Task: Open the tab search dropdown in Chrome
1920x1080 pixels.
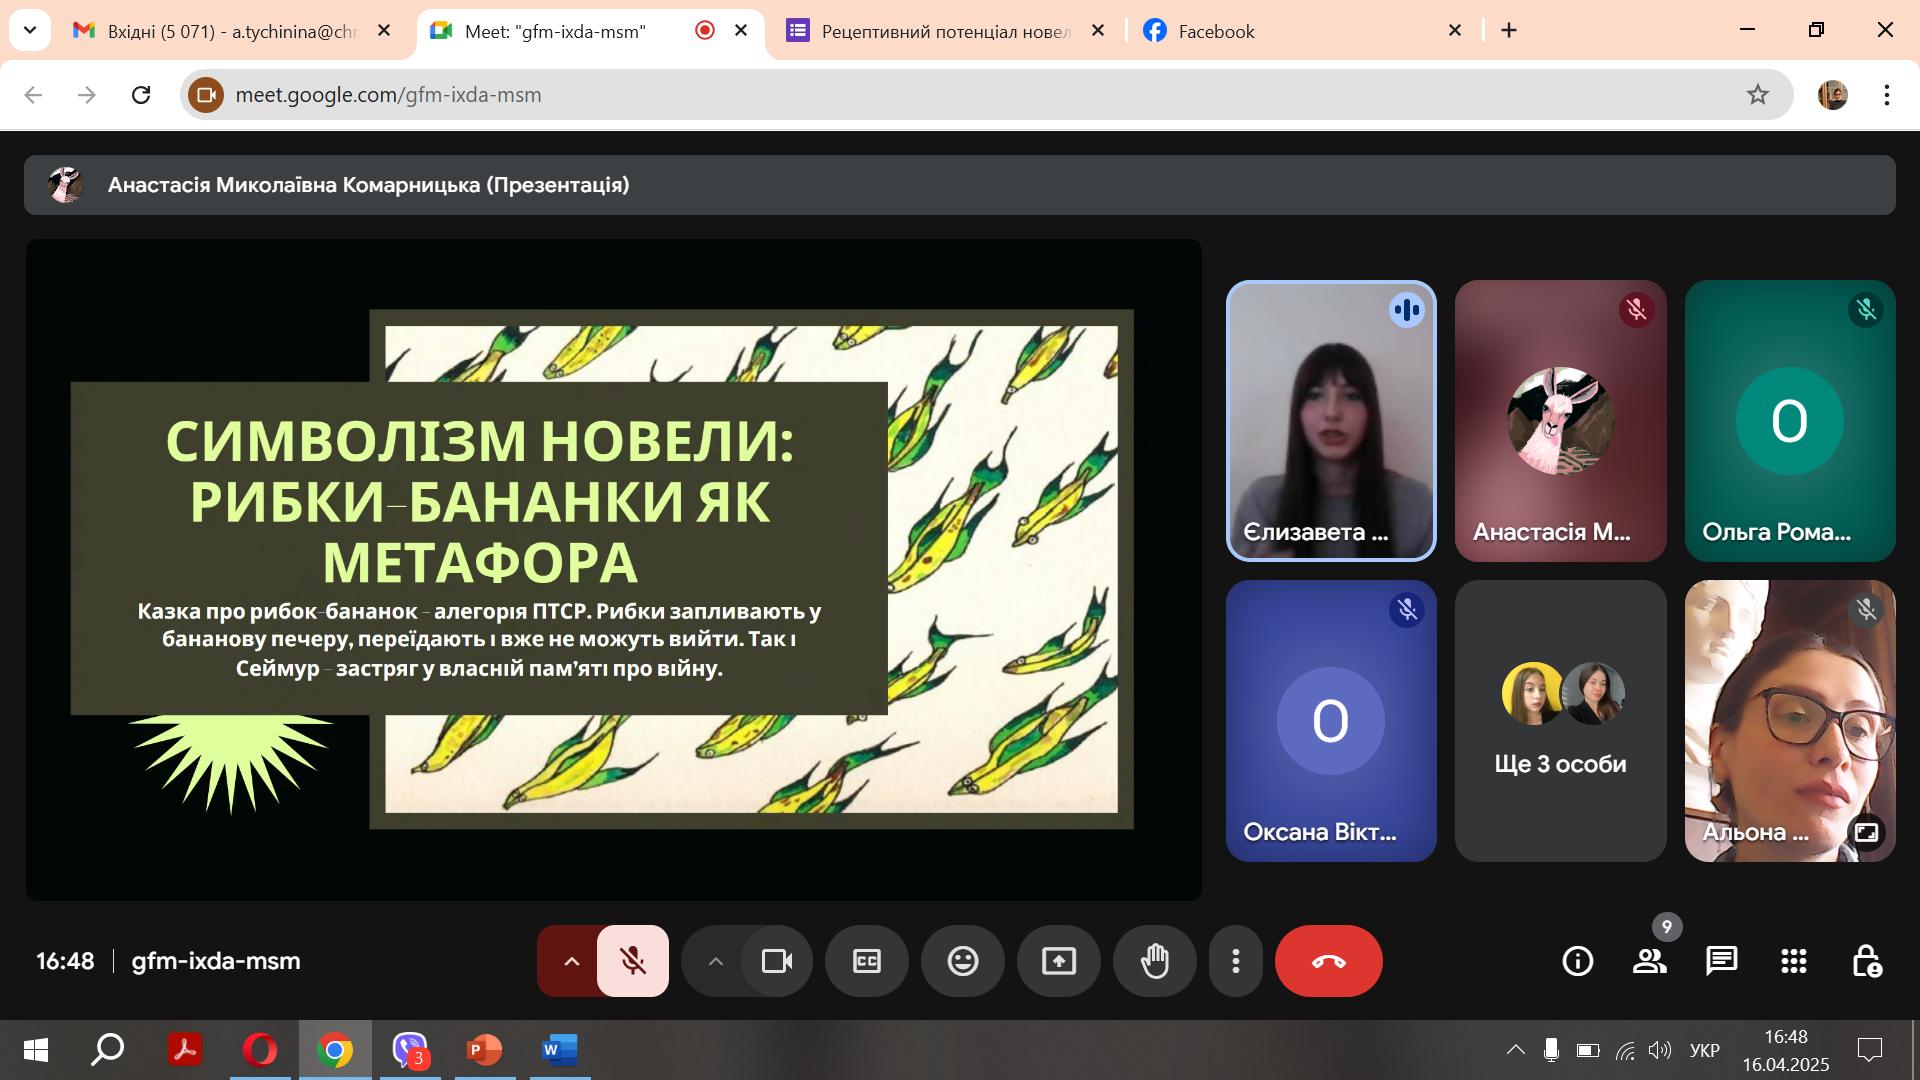Action: click(x=30, y=30)
